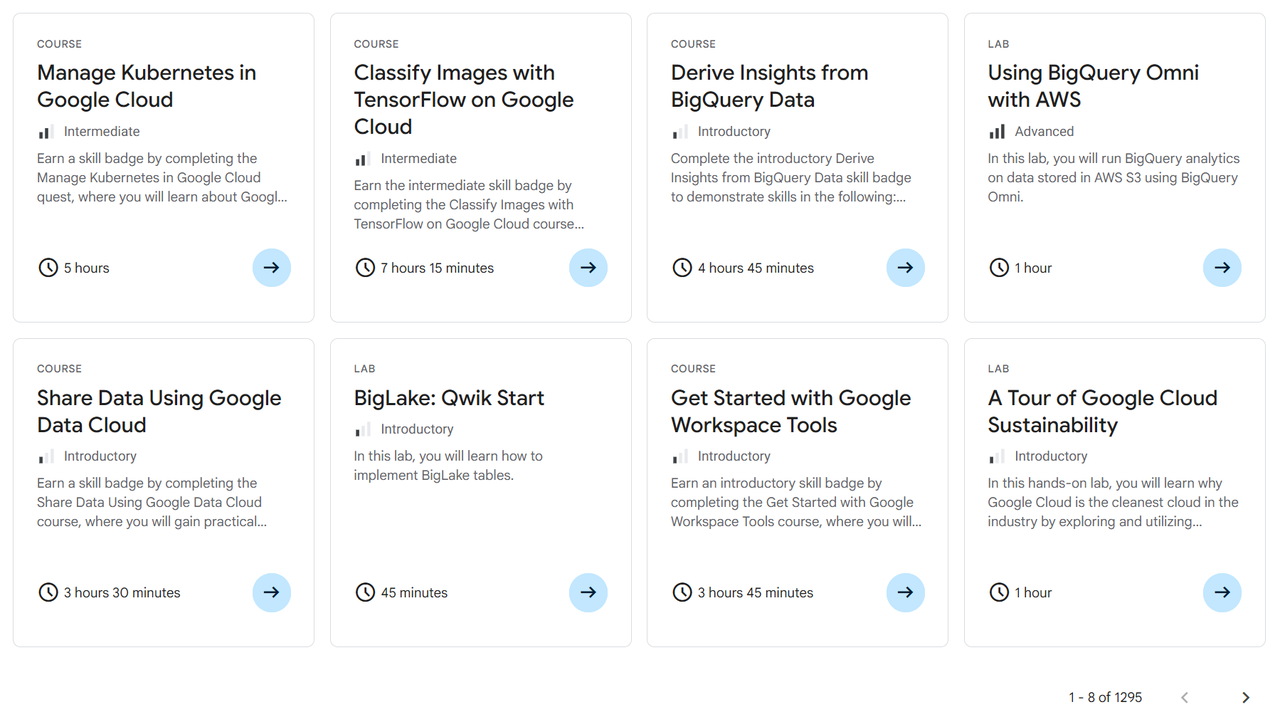Image resolution: width=1280 pixels, height=712 pixels.
Task: Click the '1 hour' duration on Sustainability card
Action: [x=1033, y=593]
